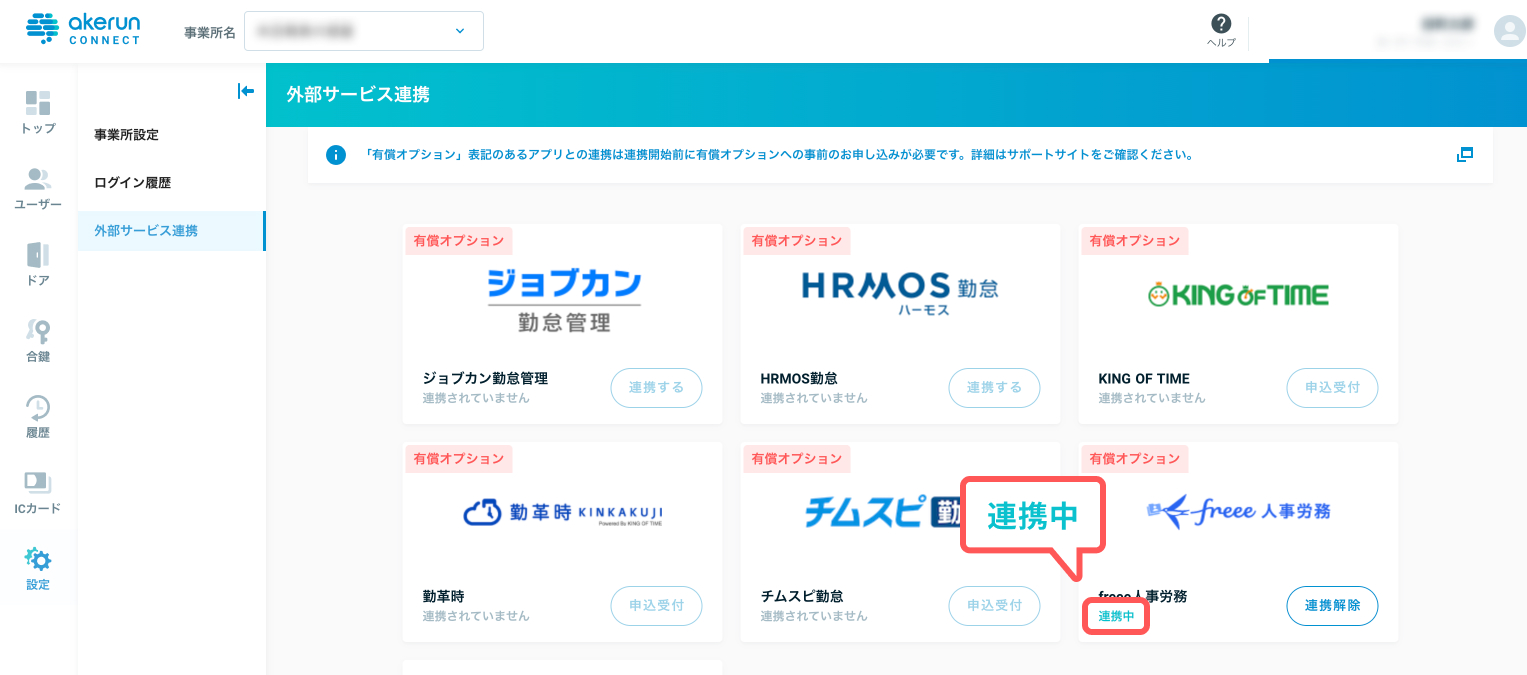Click the チムスピ勤怠 service name
The image size is (1527, 675).
coord(802,597)
